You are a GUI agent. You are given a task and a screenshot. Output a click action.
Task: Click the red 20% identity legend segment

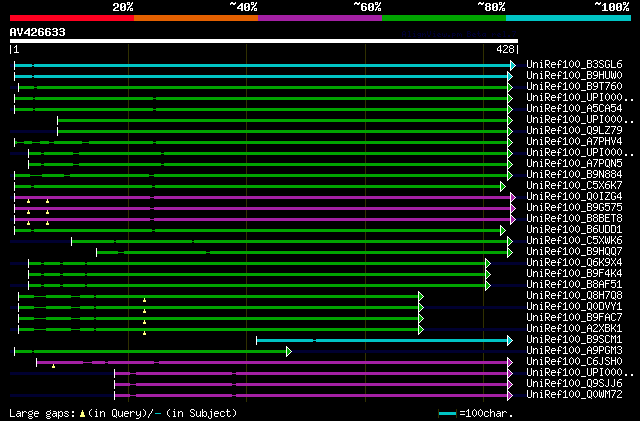tap(72, 18)
